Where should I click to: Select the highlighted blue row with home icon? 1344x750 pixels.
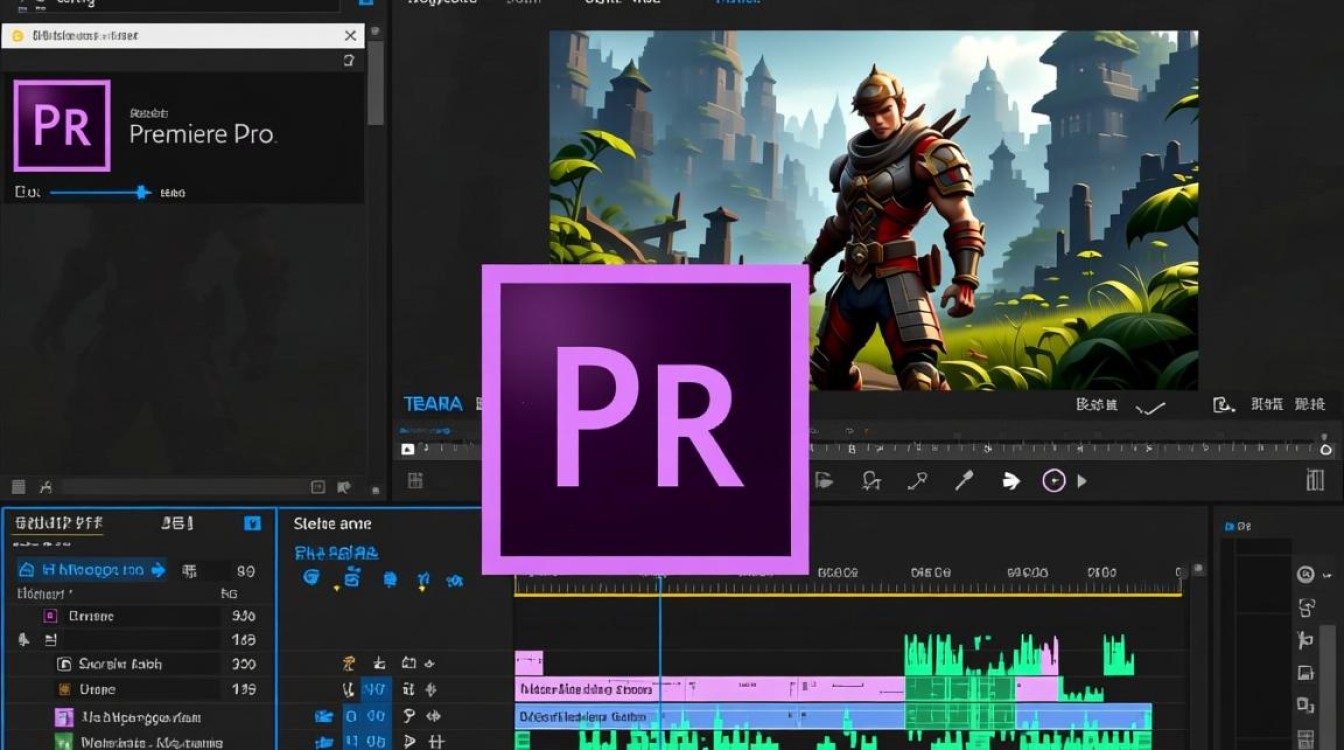pyautogui.click(x=91, y=570)
